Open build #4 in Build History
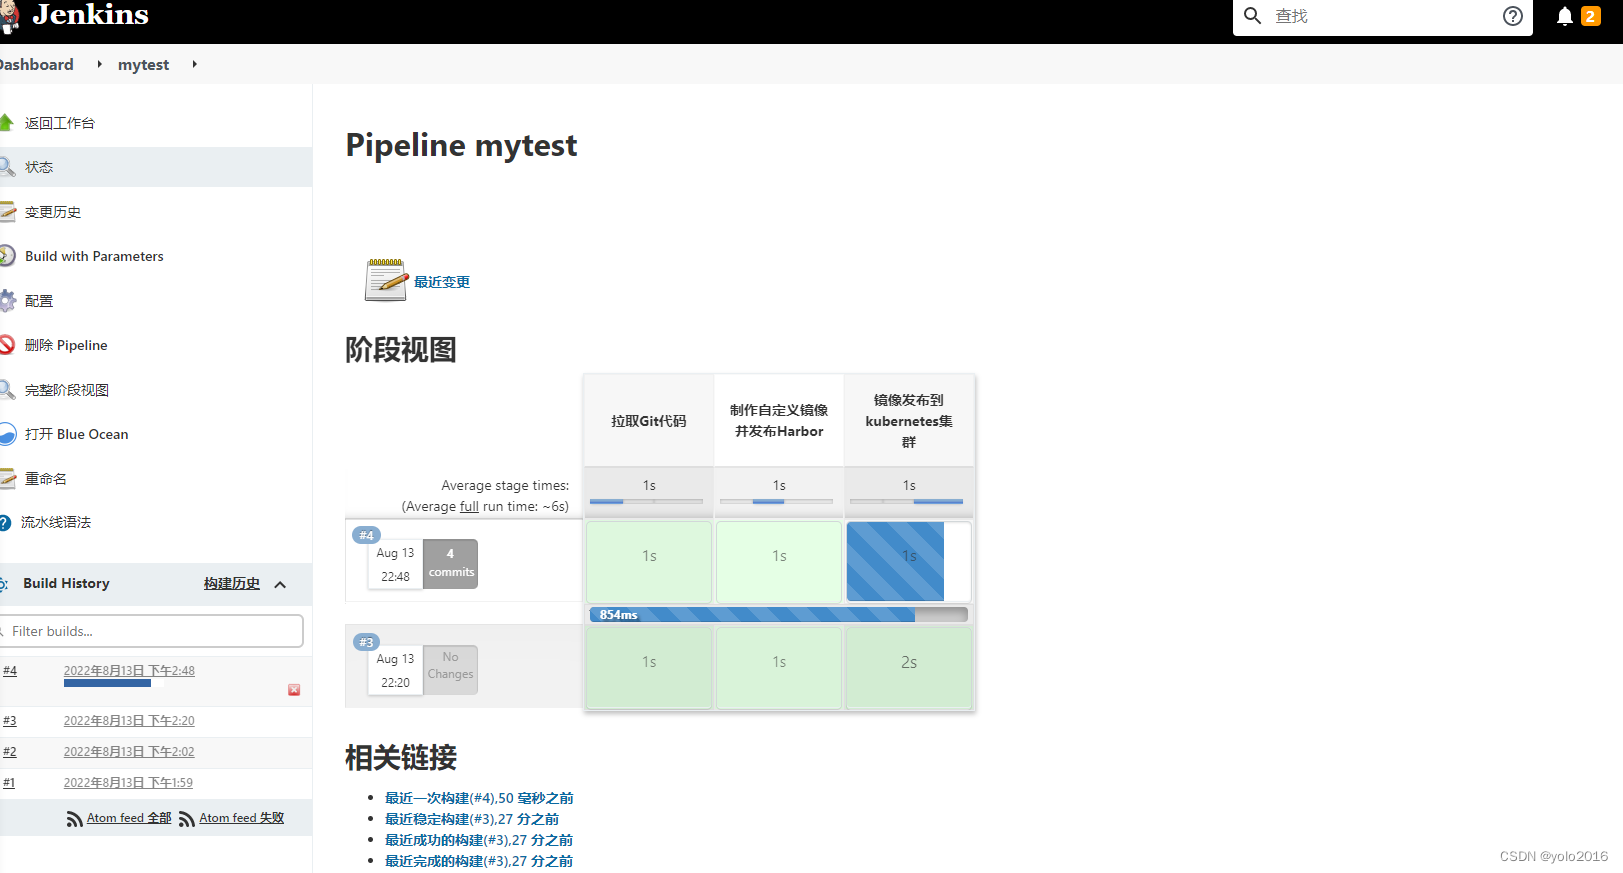 (x=10, y=670)
